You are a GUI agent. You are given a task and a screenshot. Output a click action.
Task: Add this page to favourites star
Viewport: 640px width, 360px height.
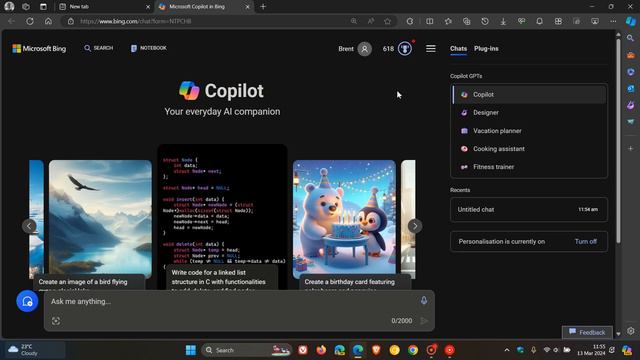click(x=387, y=21)
